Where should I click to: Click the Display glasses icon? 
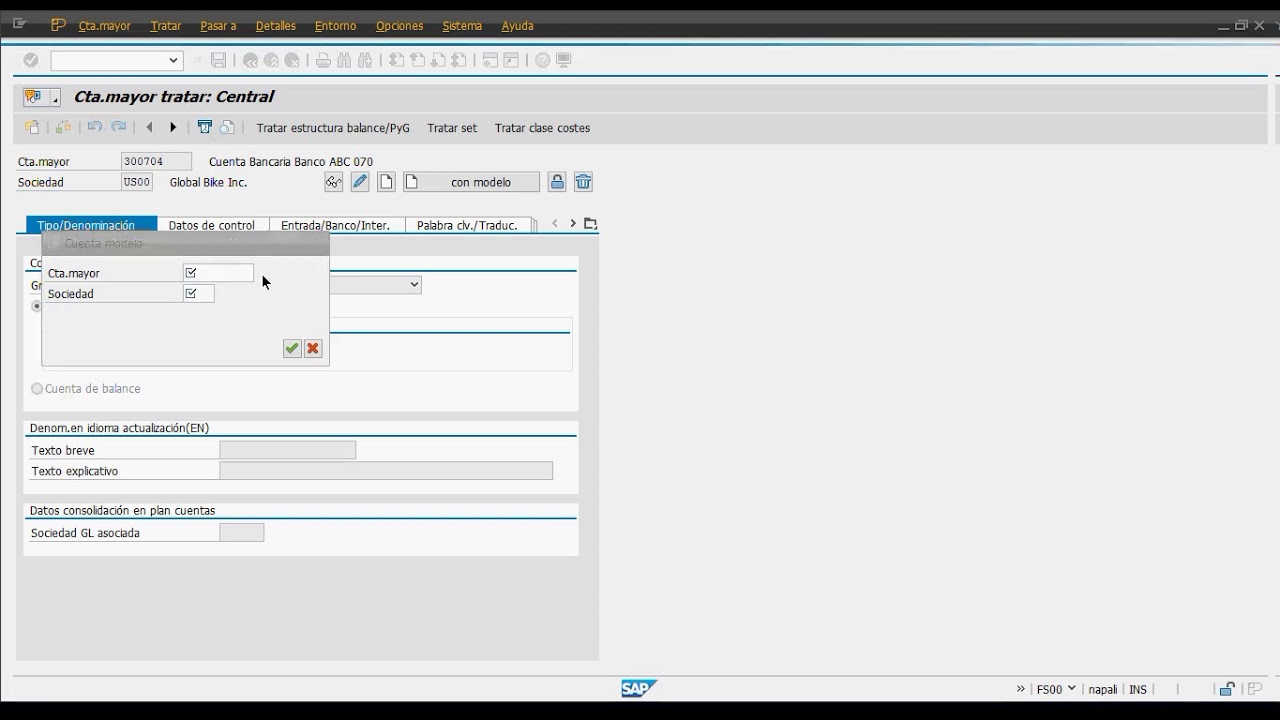pyautogui.click(x=334, y=182)
